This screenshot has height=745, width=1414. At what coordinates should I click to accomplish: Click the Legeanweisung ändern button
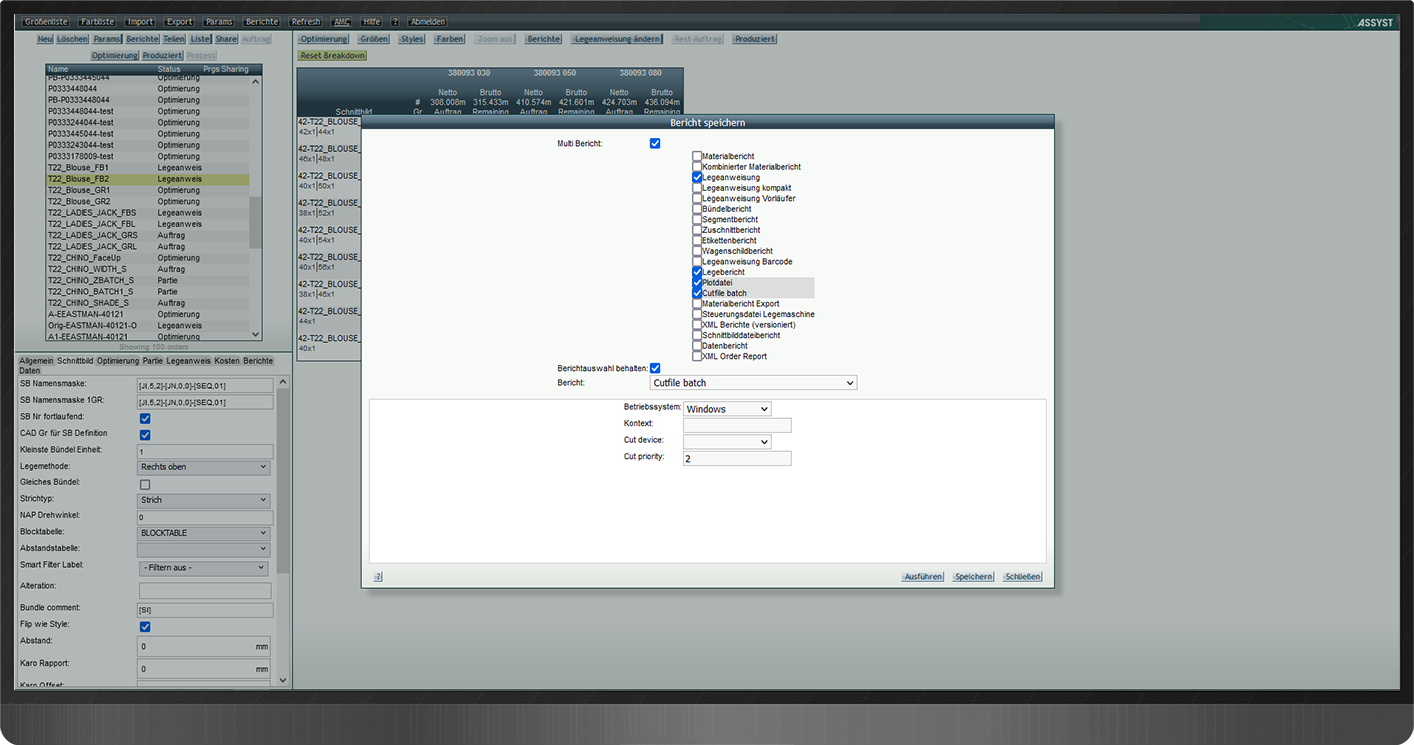click(x=617, y=39)
